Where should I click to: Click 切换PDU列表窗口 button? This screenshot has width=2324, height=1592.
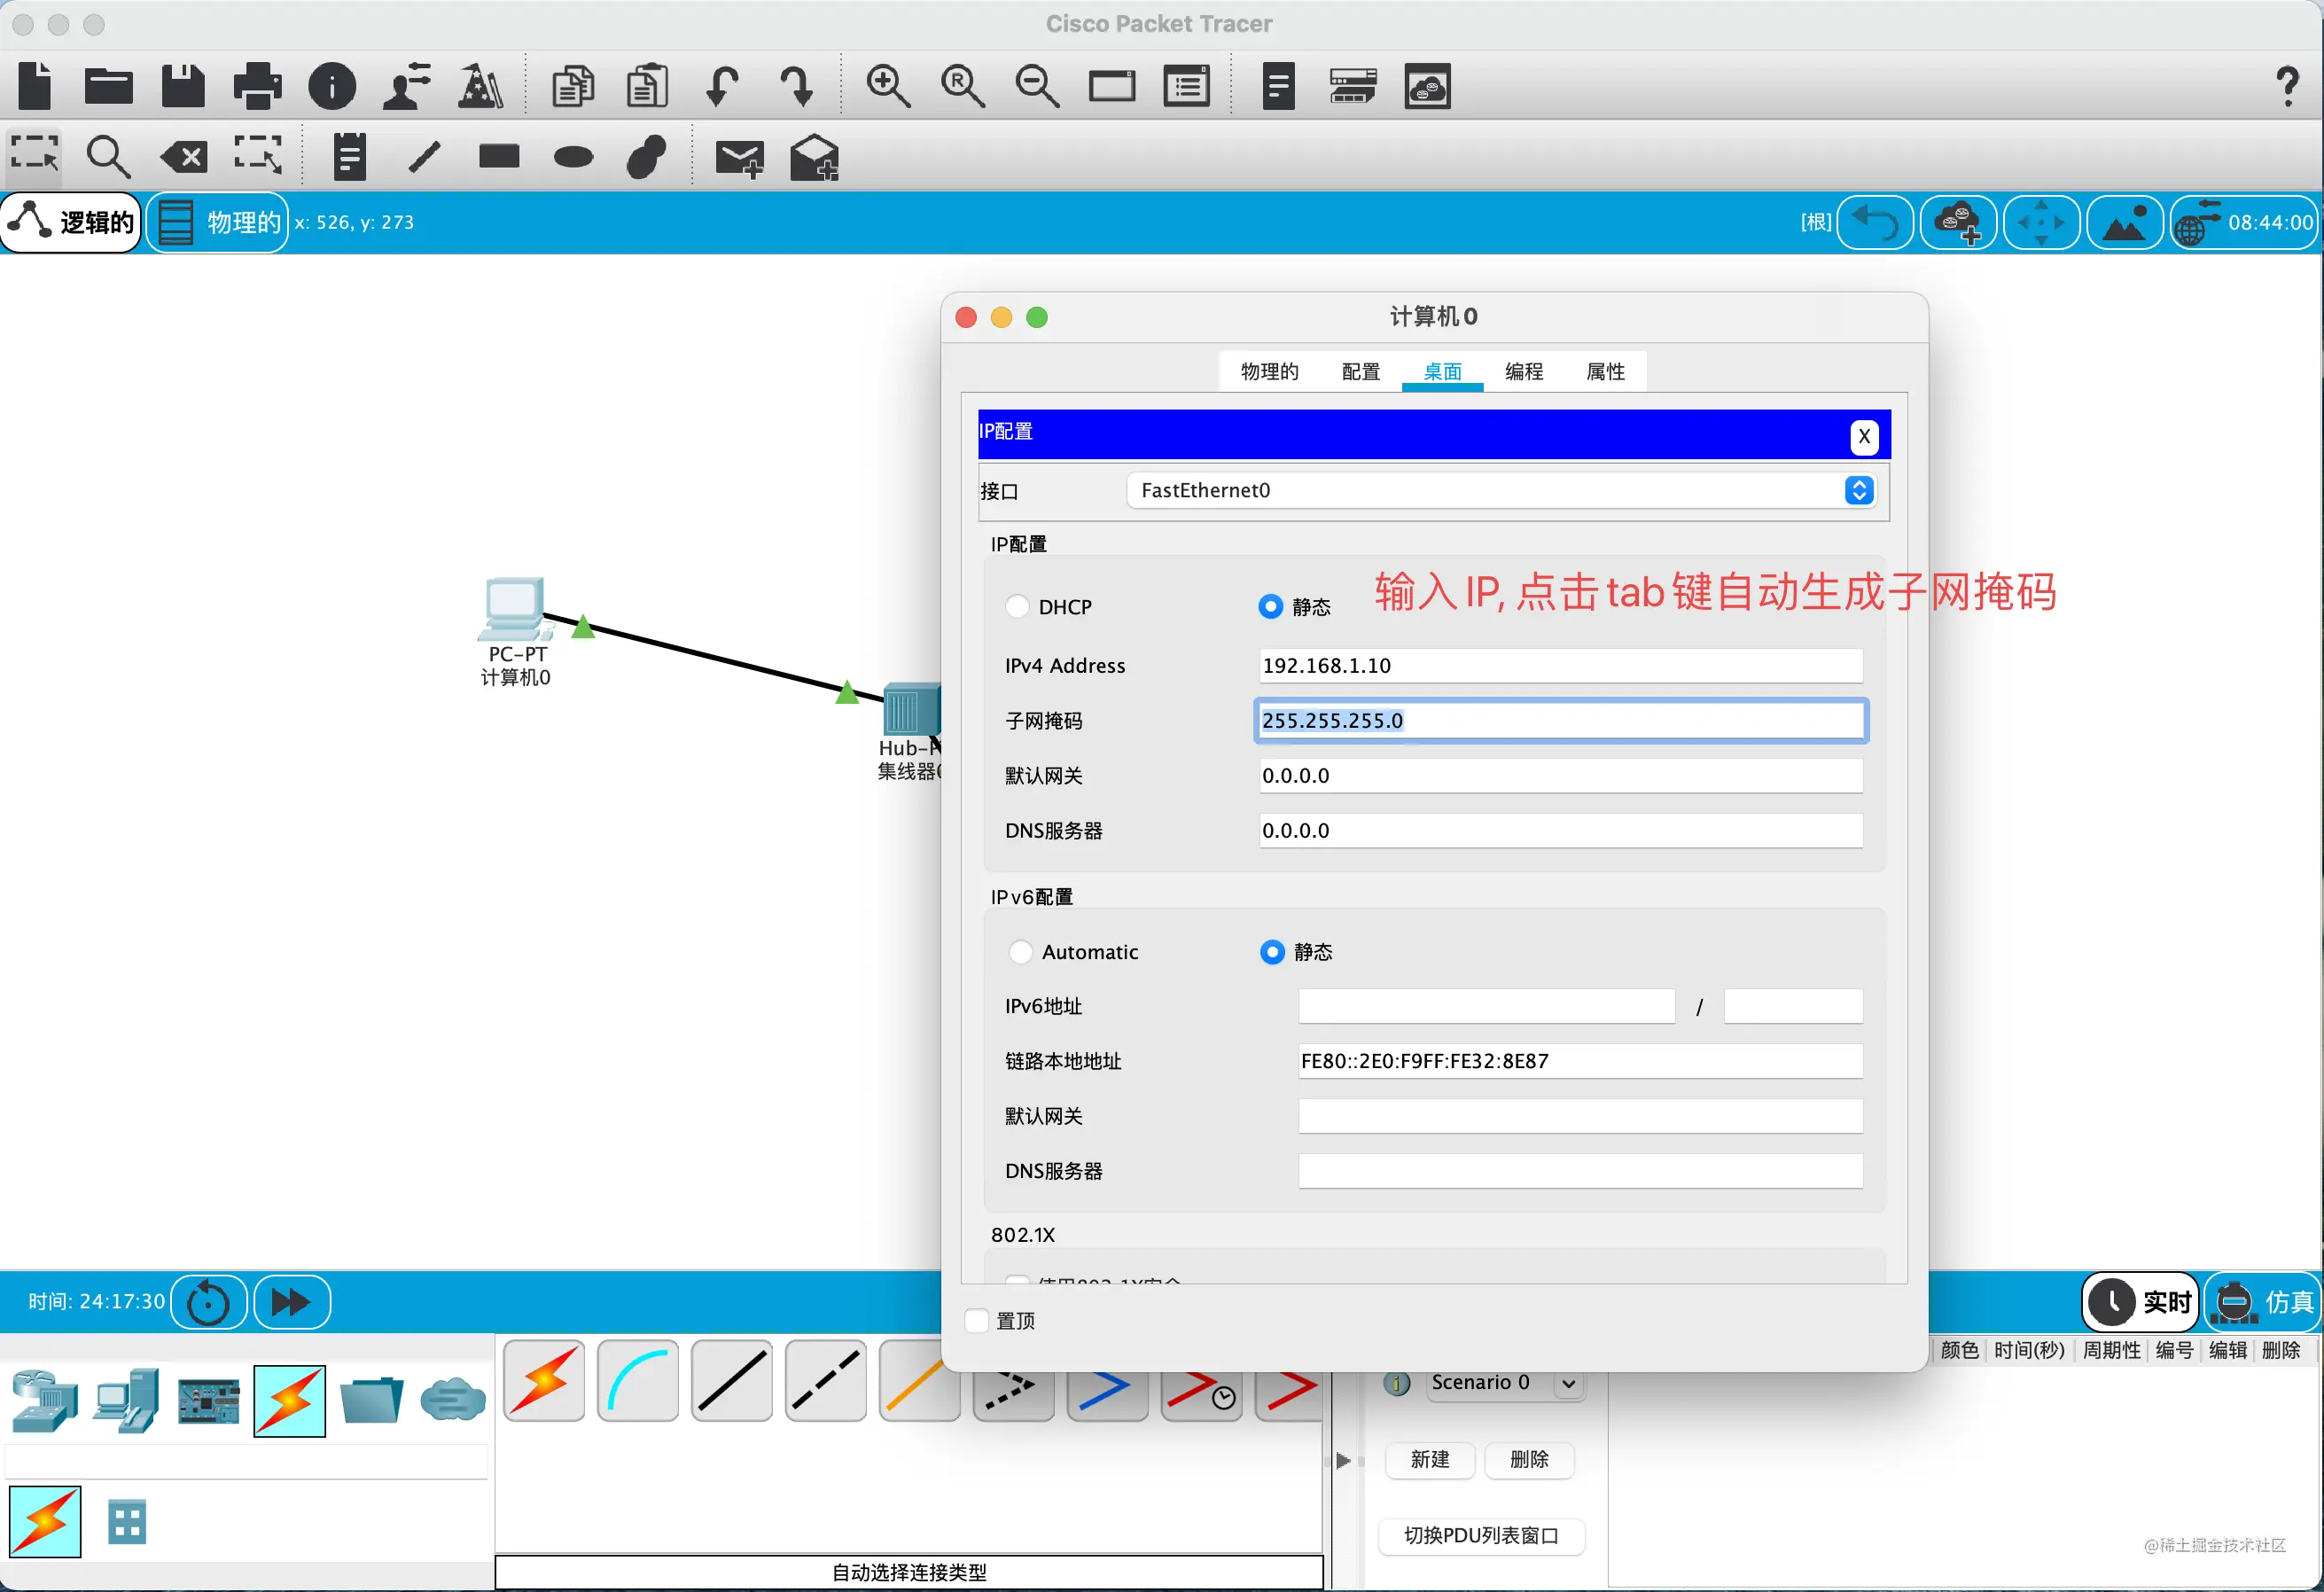point(1481,1536)
